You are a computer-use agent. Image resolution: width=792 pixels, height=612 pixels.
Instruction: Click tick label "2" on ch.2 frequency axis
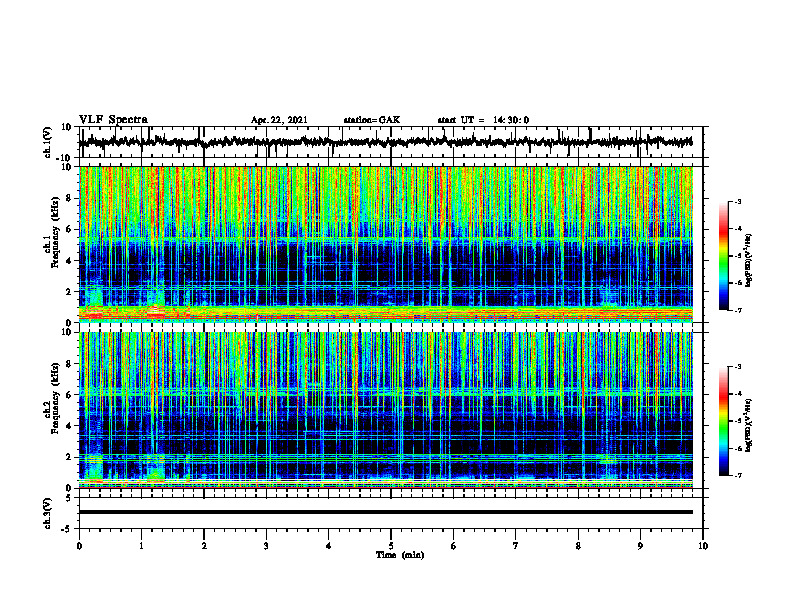[x=69, y=457]
